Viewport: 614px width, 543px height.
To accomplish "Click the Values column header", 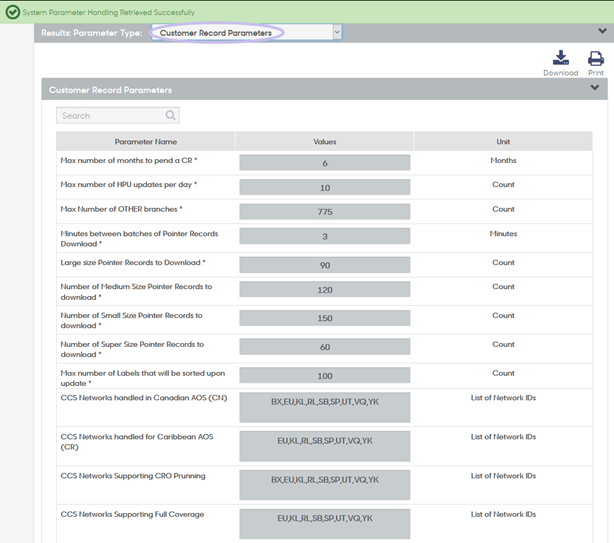I will [325, 142].
